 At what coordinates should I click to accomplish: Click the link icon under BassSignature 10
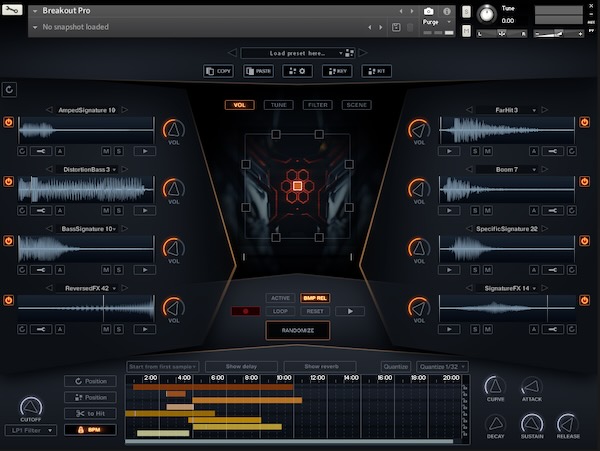click(x=41, y=270)
